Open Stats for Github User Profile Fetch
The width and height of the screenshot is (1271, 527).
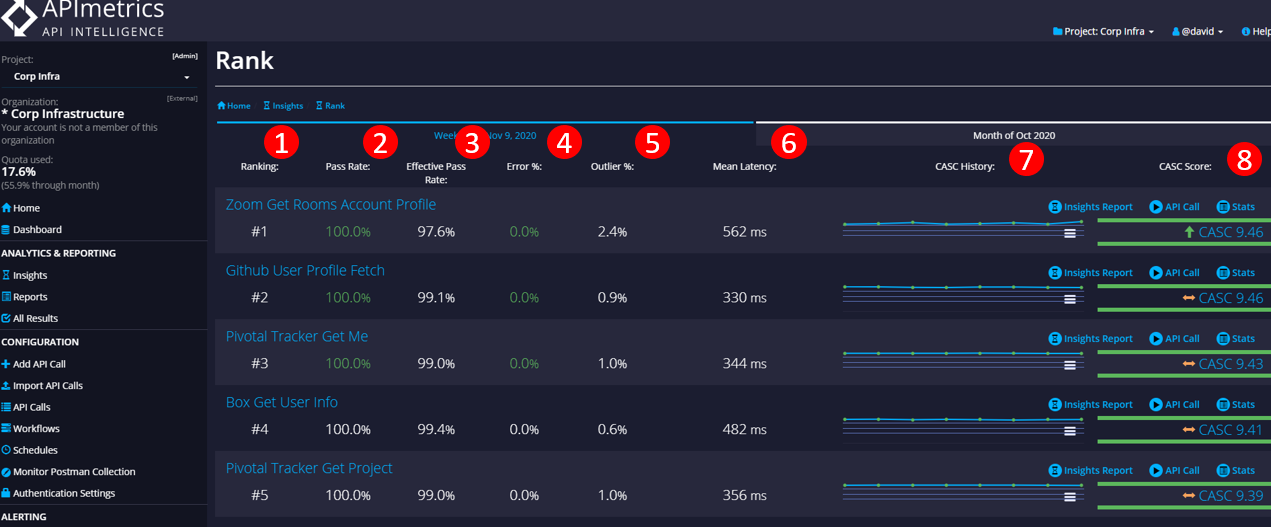point(1235,273)
